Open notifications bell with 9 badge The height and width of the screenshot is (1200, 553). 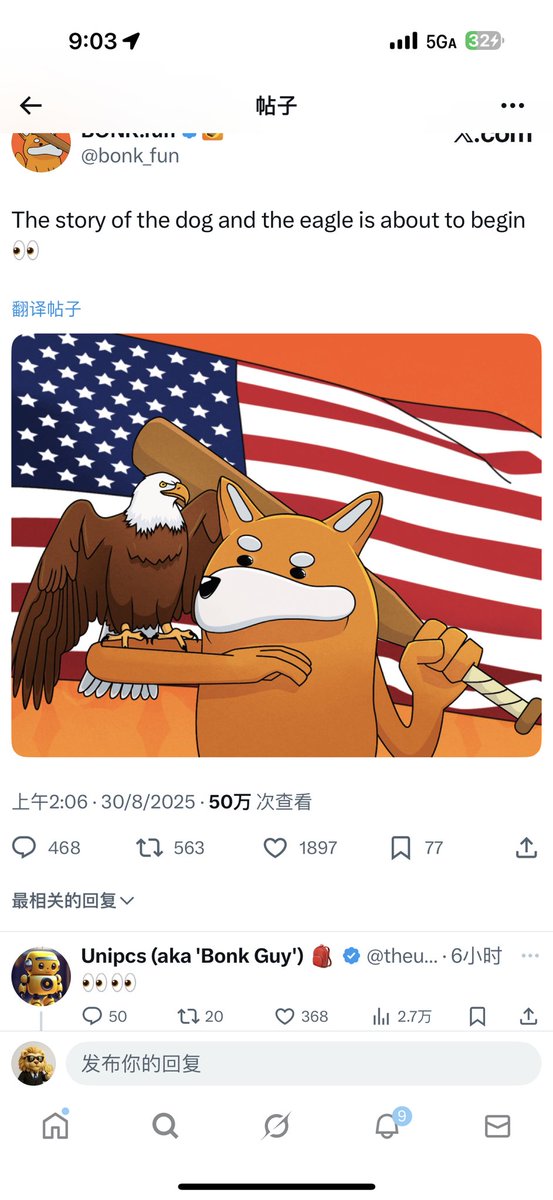click(x=388, y=1124)
